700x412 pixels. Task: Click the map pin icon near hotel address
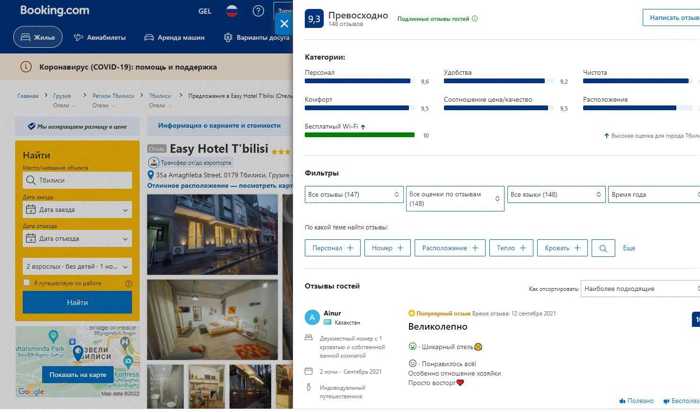tap(151, 175)
